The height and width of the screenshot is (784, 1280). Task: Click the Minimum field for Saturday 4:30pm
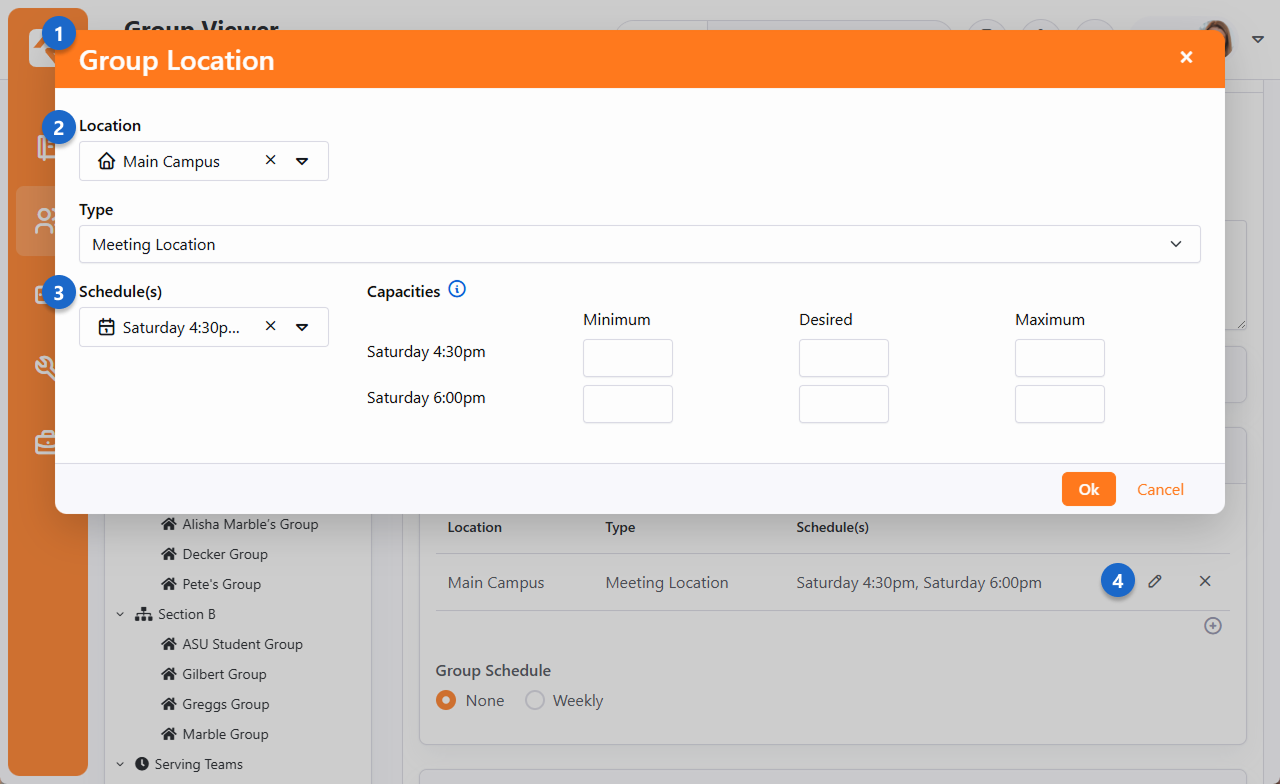tap(627, 358)
